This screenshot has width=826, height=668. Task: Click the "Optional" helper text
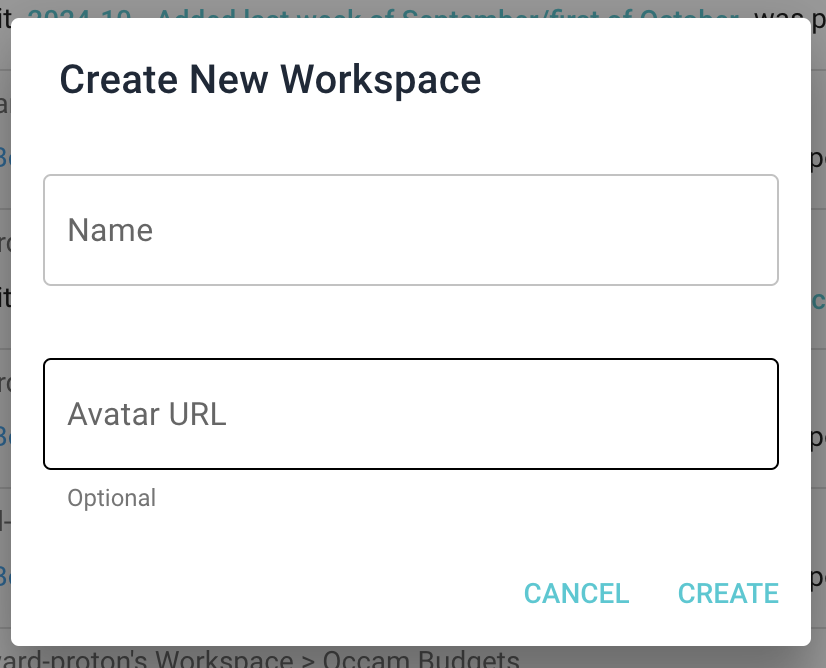[111, 497]
